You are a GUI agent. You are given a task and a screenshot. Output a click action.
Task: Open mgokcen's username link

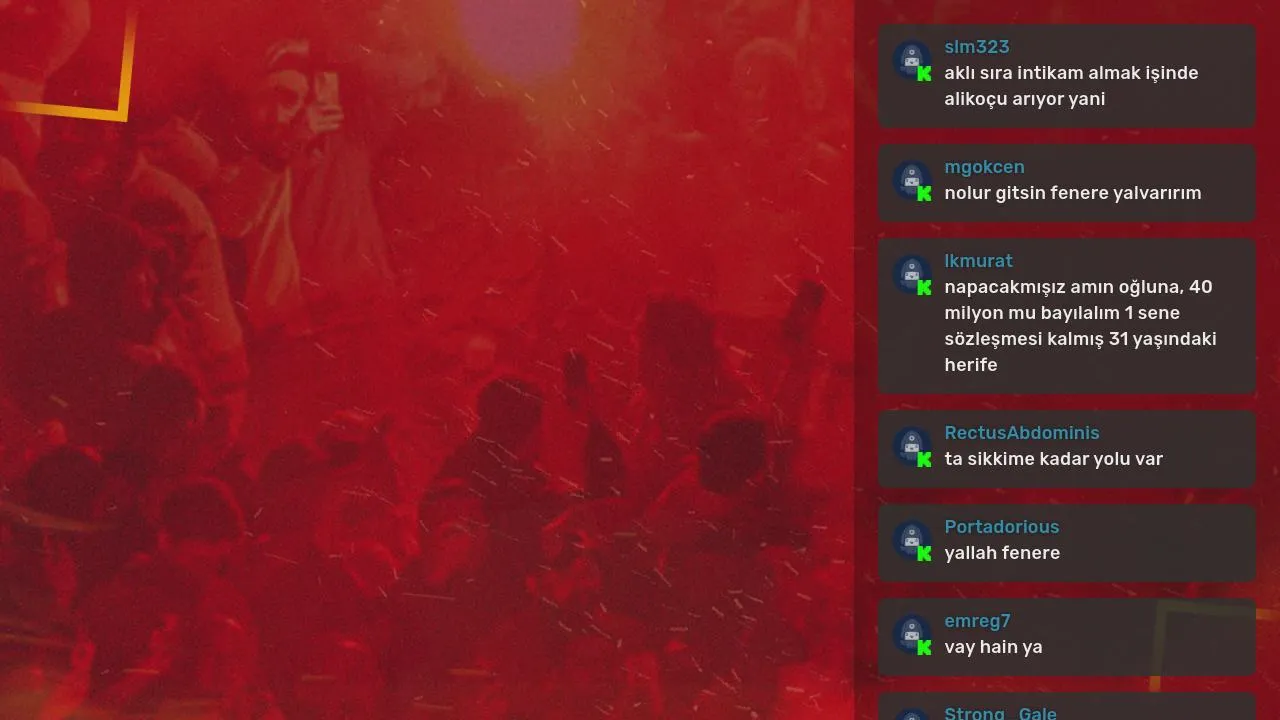pos(984,167)
